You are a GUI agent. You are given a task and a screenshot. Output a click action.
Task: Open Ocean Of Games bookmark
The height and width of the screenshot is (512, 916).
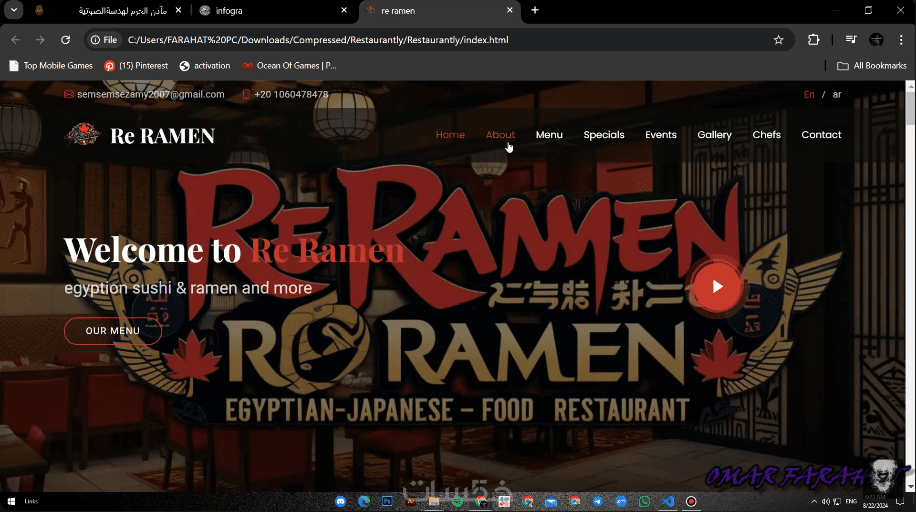(289, 65)
